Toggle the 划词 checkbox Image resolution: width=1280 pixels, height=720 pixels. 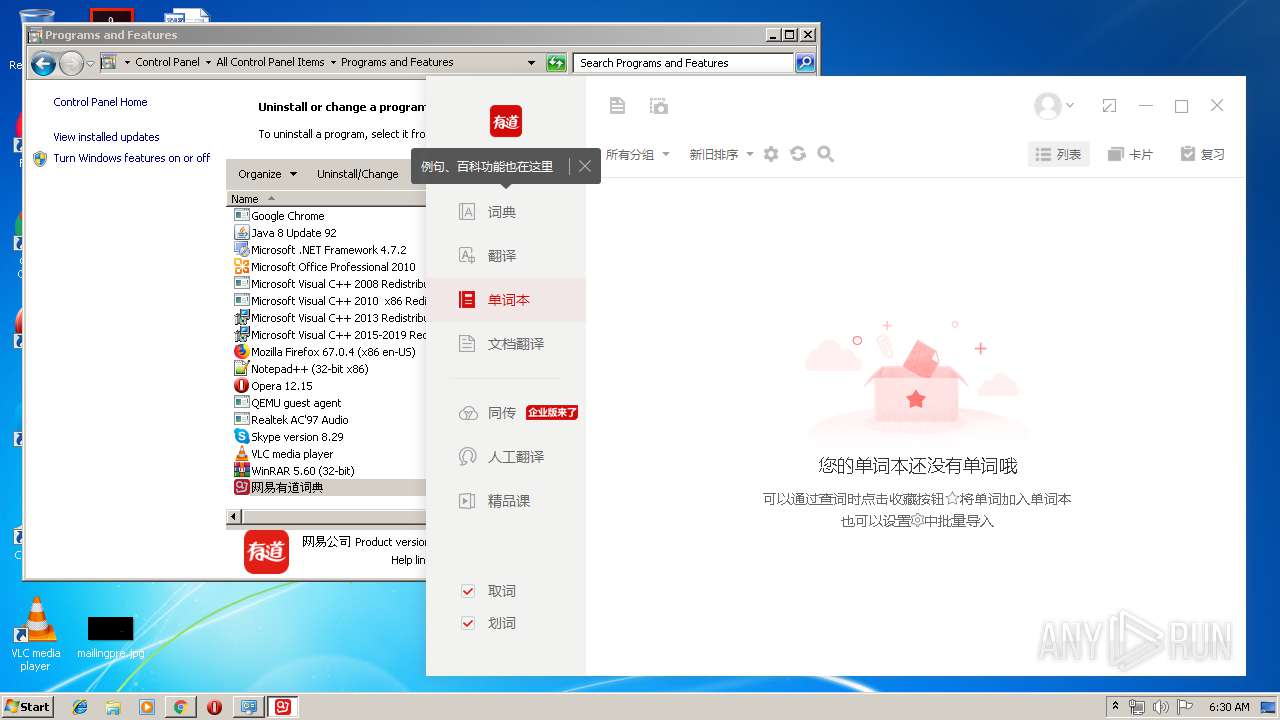[x=467, y=623]
